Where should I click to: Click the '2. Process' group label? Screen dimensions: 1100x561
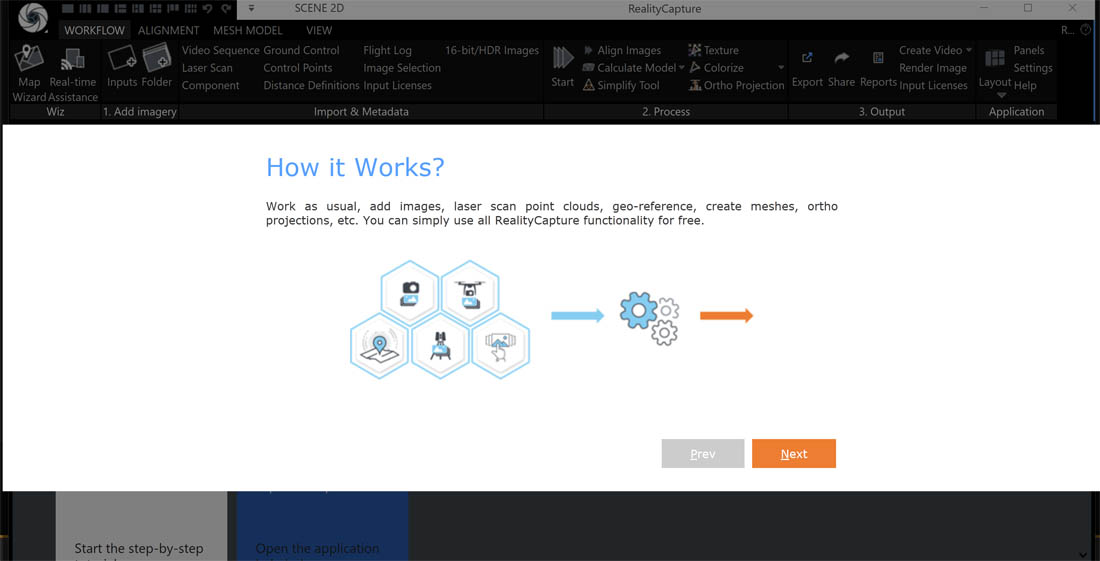click(x=666, y=111)
